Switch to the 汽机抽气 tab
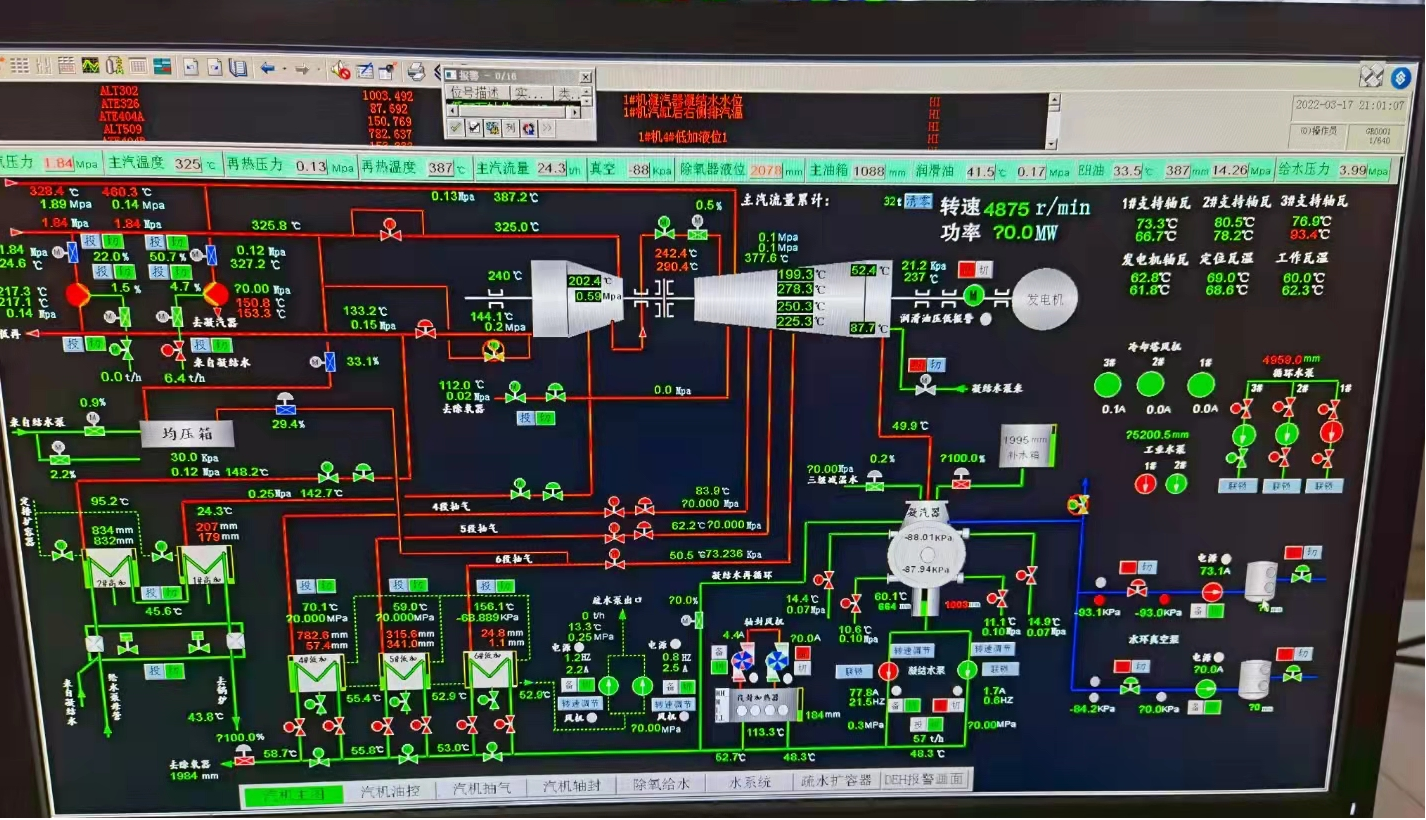1426x820 pixels. [482, 789]
